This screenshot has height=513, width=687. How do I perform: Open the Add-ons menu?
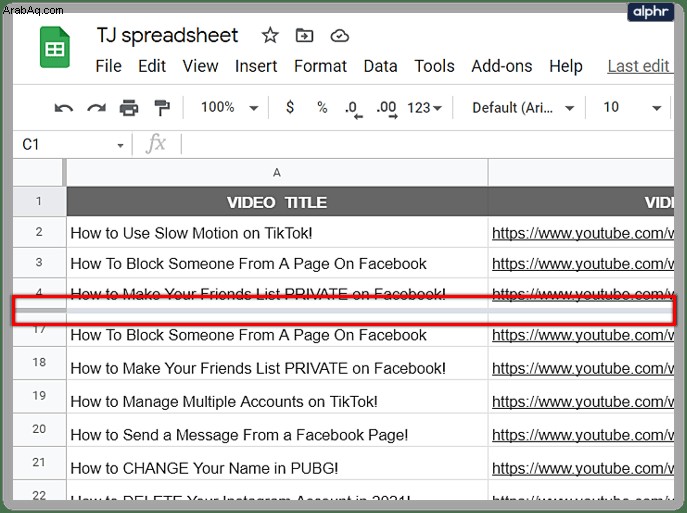pyautogui.click(x=502, y=66)
